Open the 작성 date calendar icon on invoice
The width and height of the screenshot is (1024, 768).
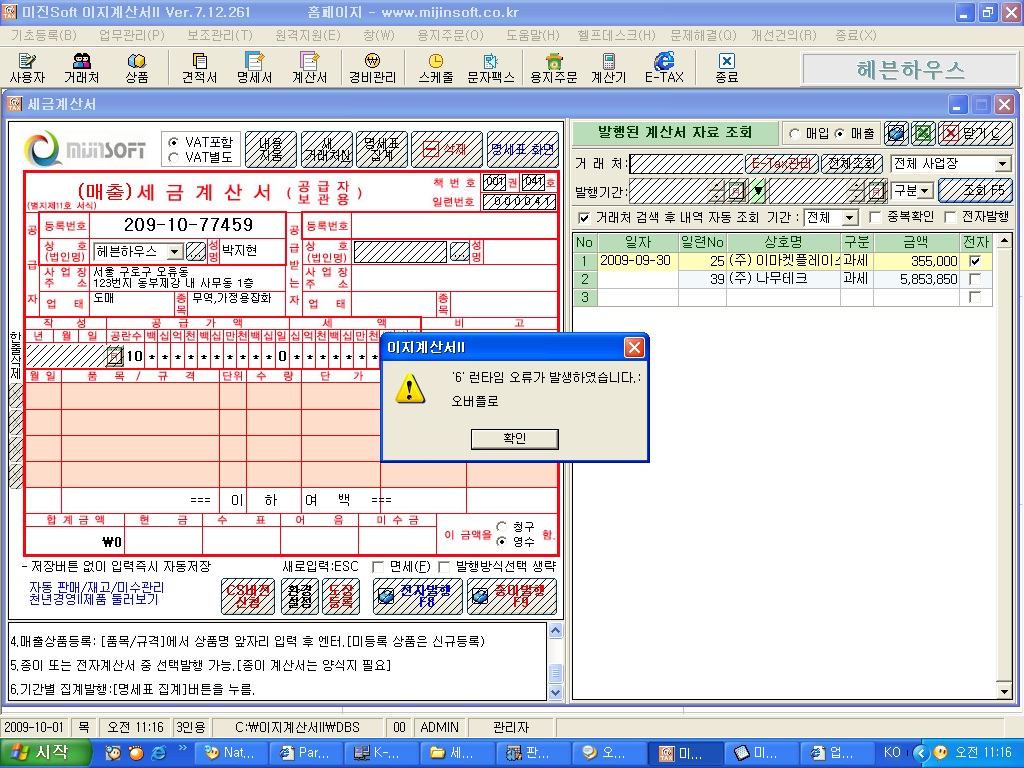[x=114, y=356]
